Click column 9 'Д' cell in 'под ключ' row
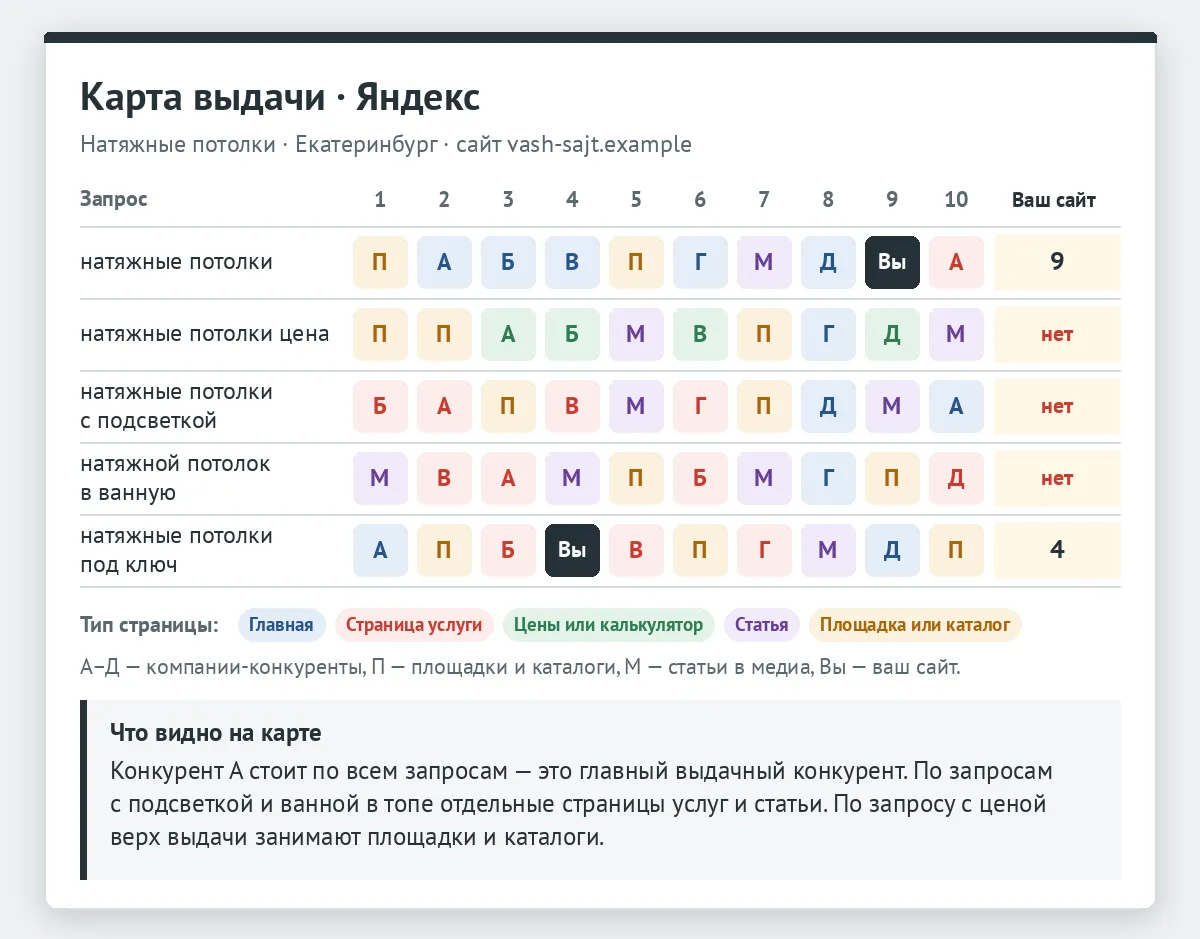Image resolution: width=1200 pixels, height=939 pixels. (892, 551)
